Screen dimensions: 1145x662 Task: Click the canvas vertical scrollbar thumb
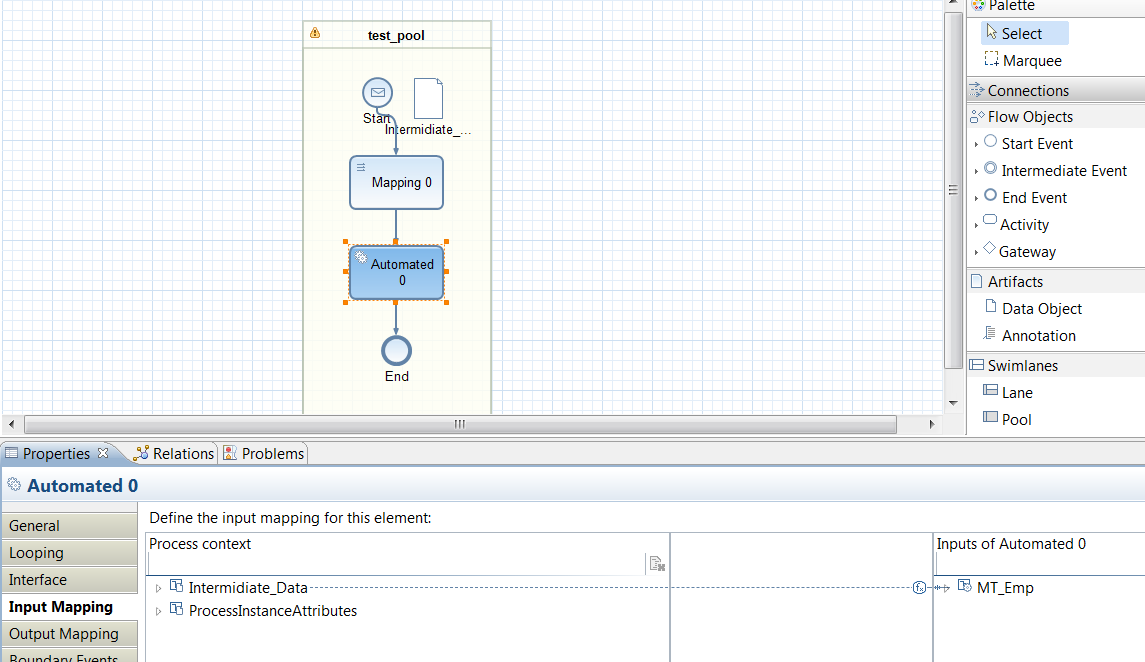point(953,190)
